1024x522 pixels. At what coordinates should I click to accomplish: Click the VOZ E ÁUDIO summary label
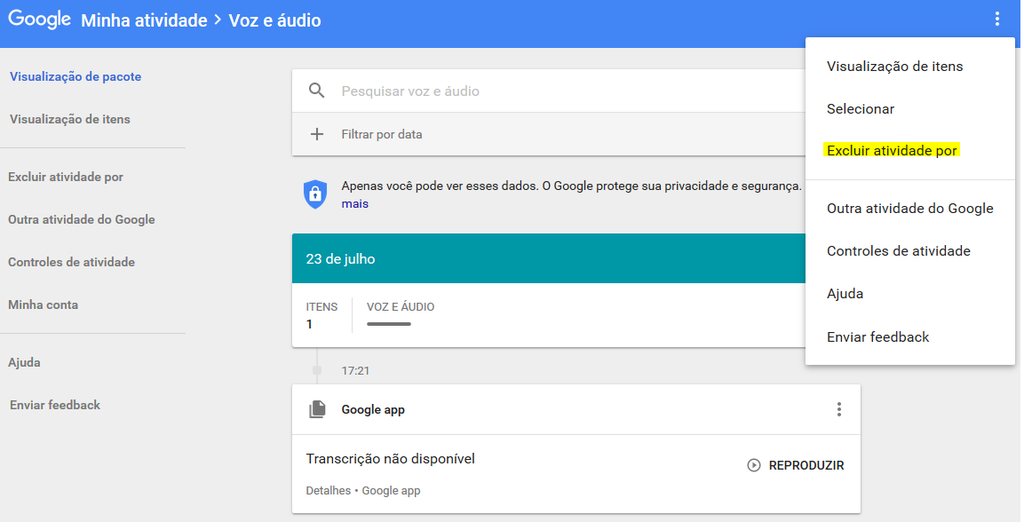(x=400, y=307)
